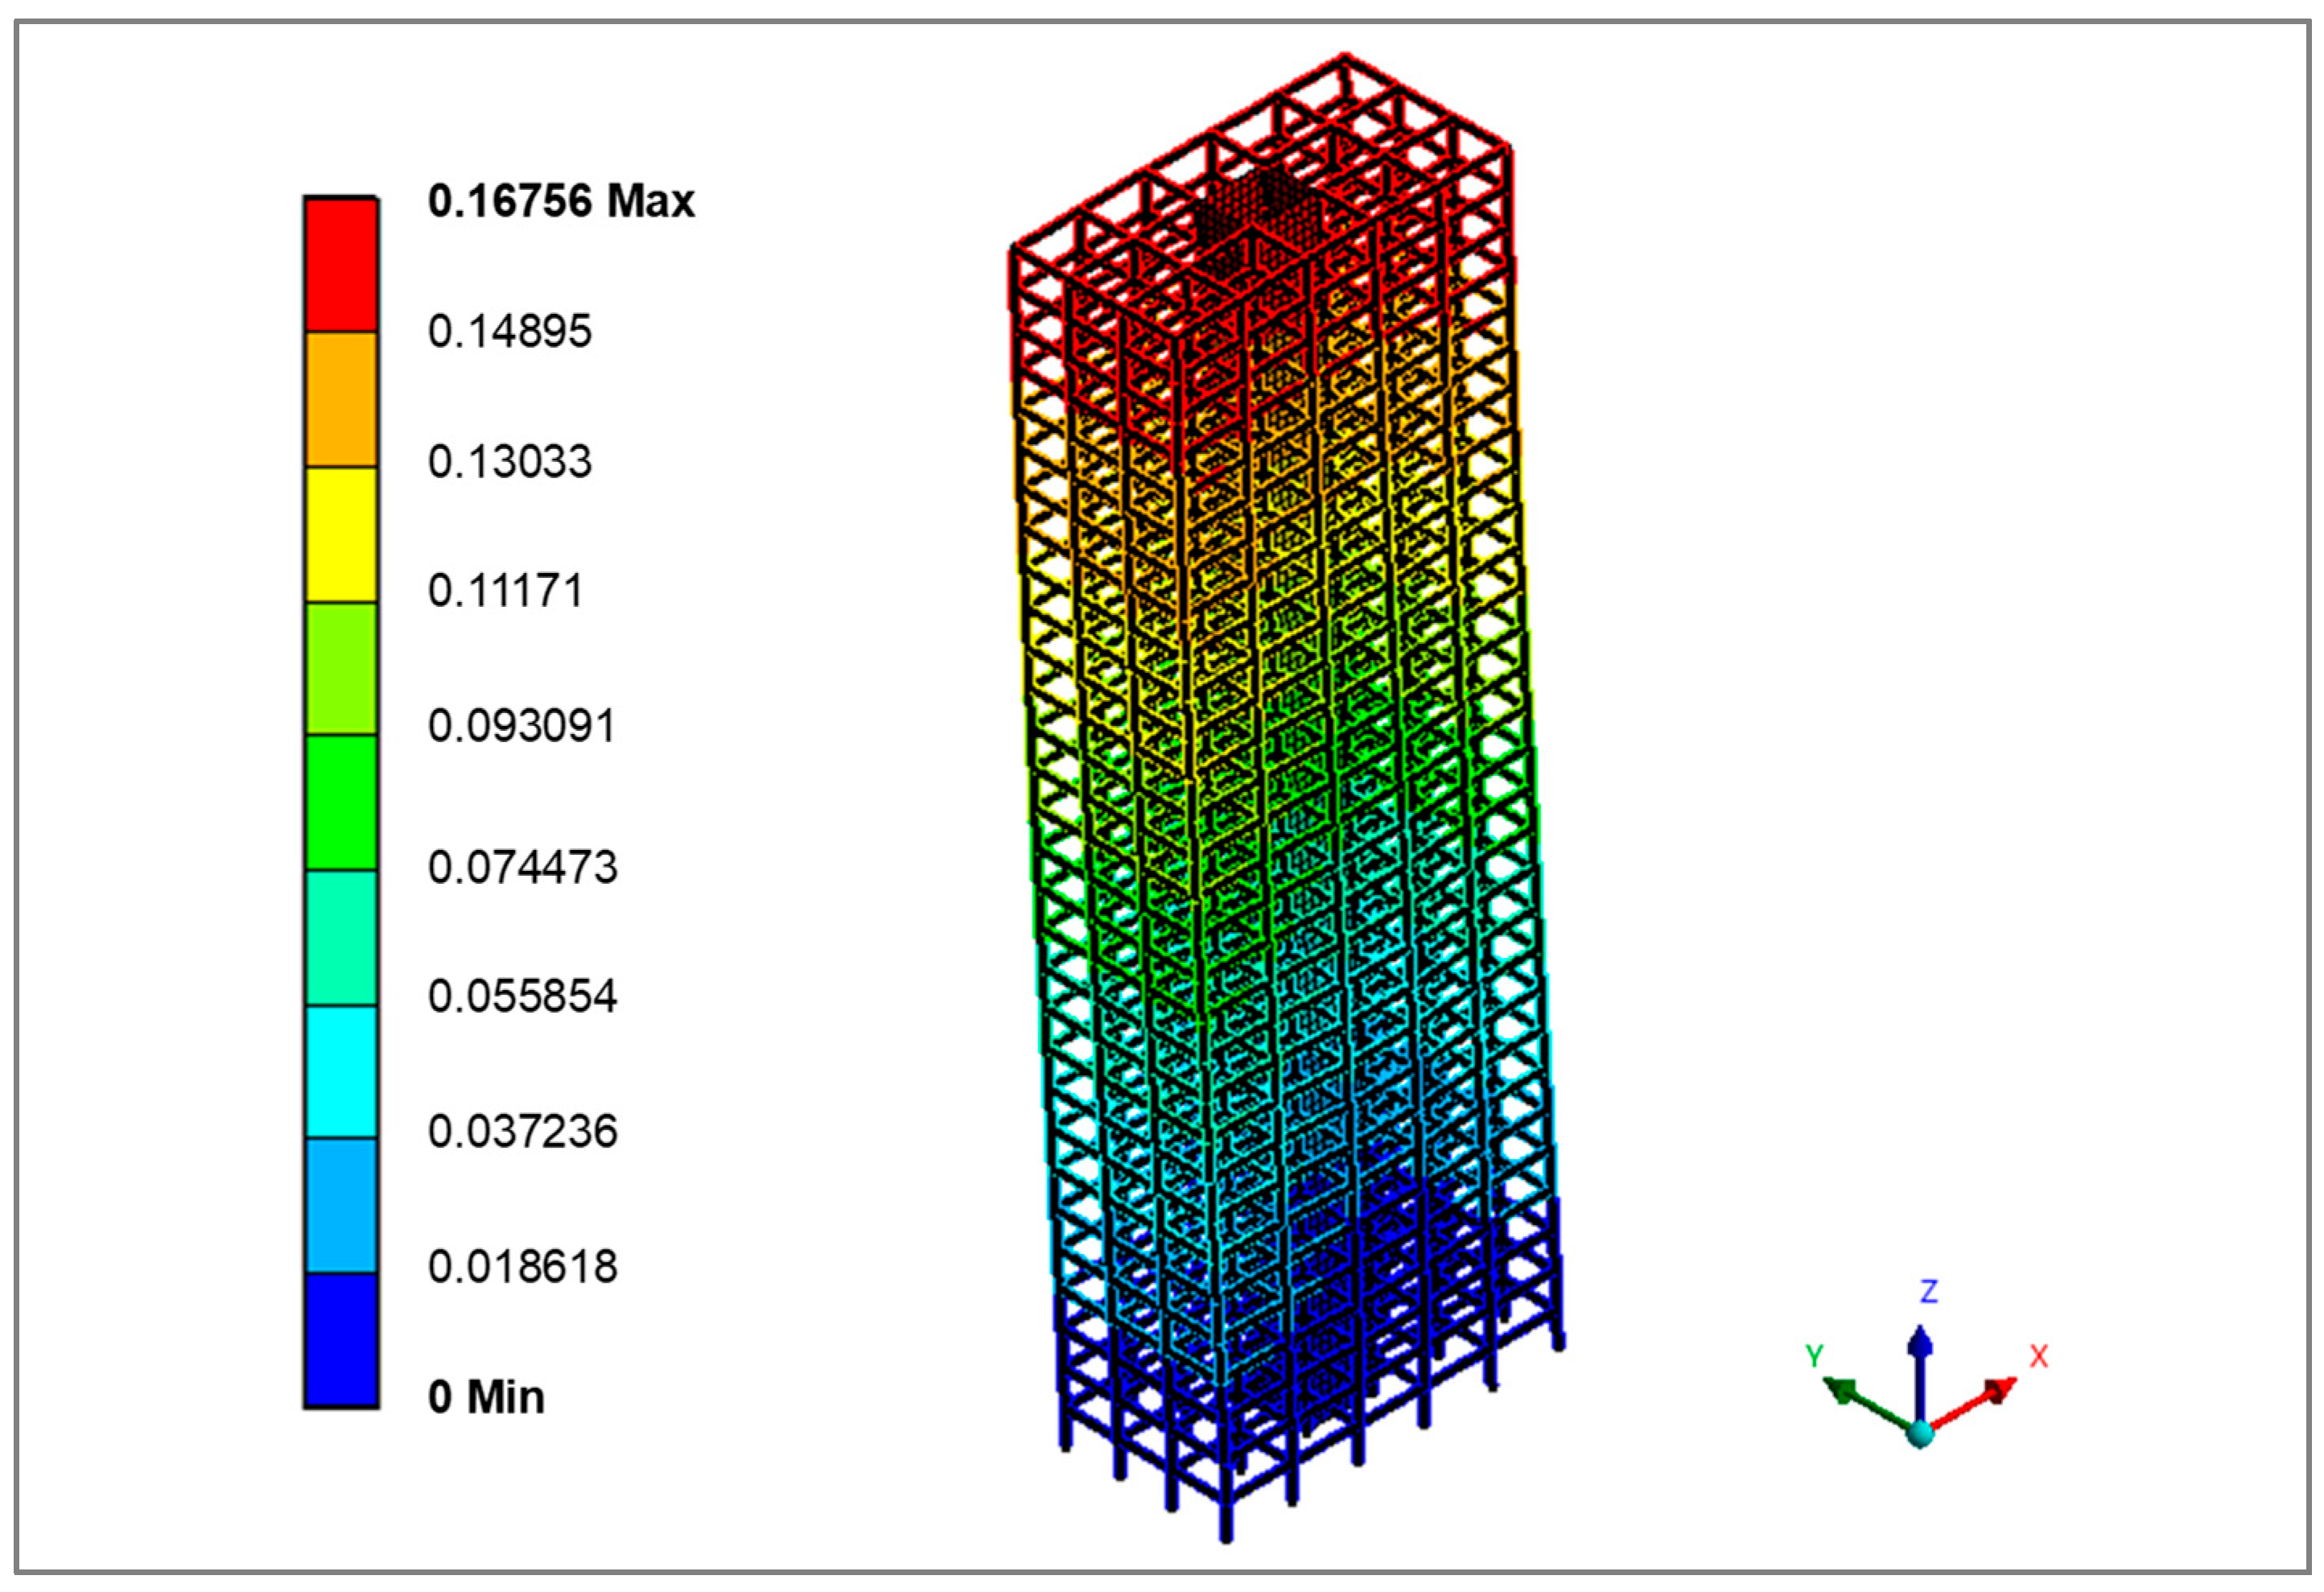Pick the dark blue legend band
This screenshot has width=2324, height=1592.
pos(341,1340)
